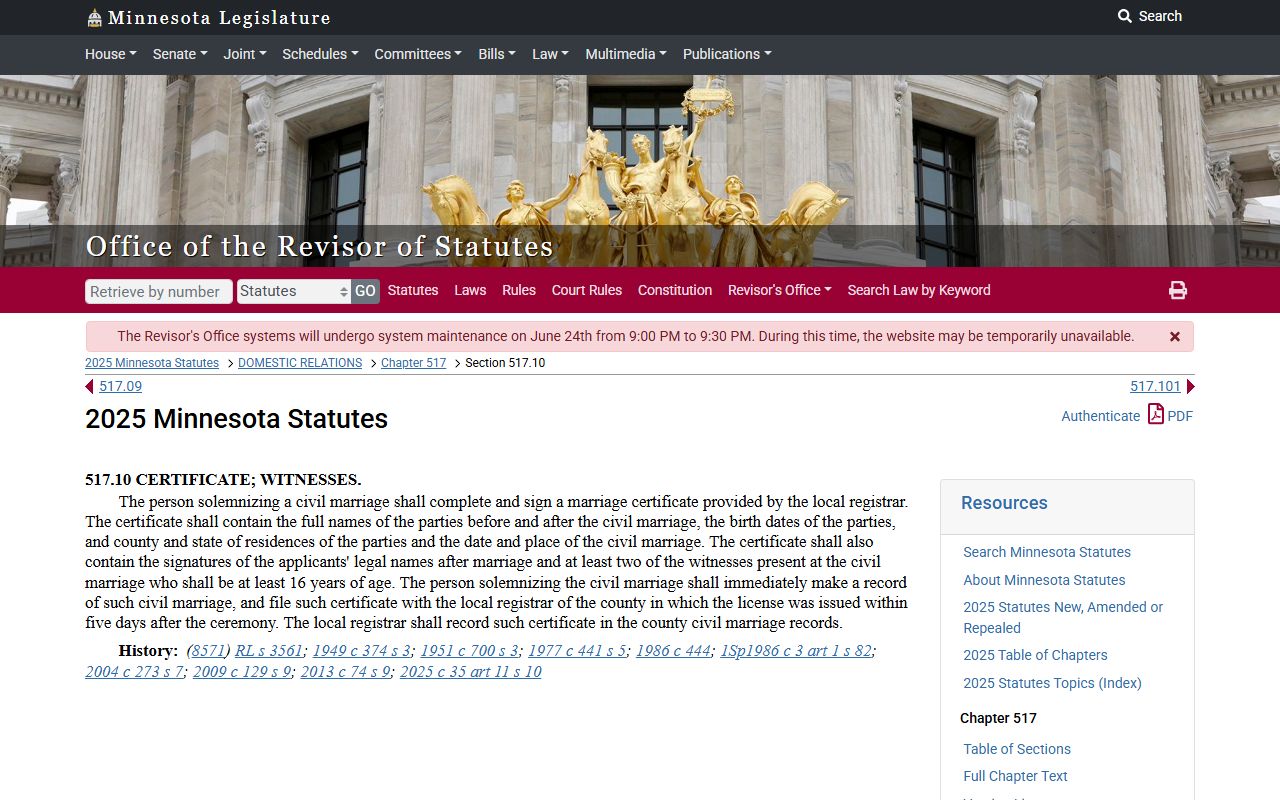Open Search Law by Keyword
This screenshot has height=800, width=1280.
(x=919, y=290)
